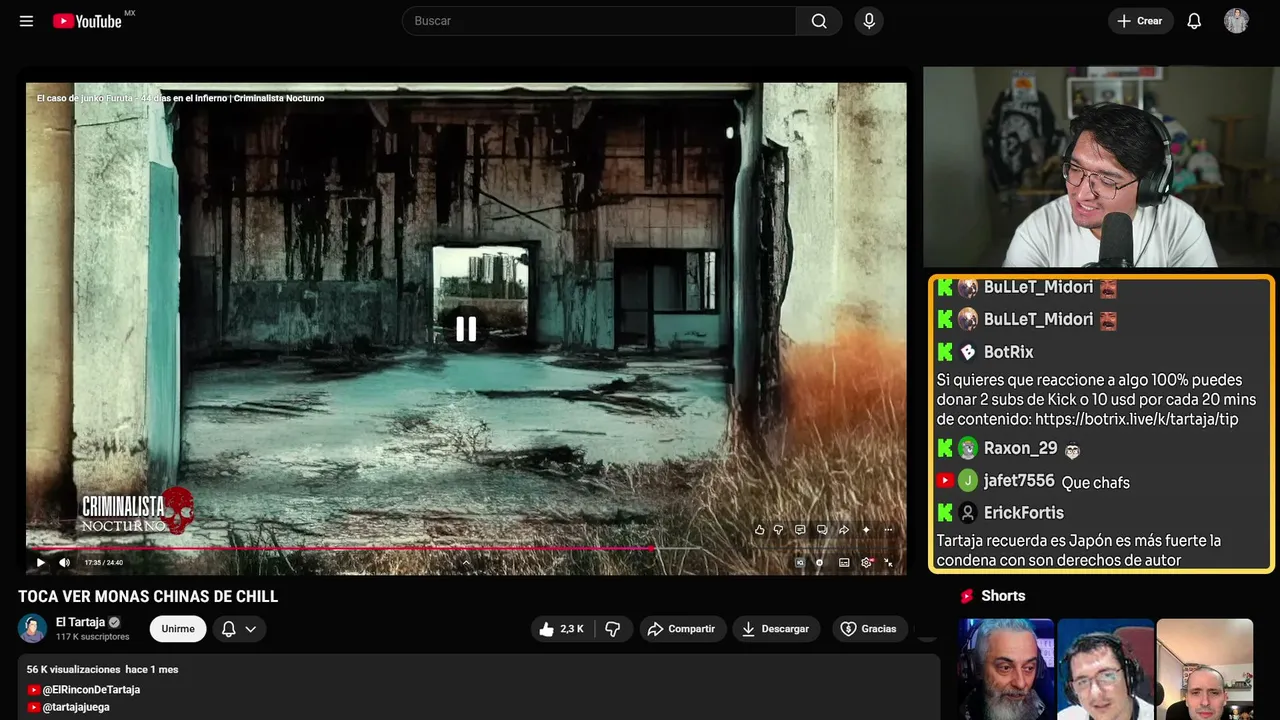
Task: Open in-player more options ellipsis
Action: click(888, 530)
